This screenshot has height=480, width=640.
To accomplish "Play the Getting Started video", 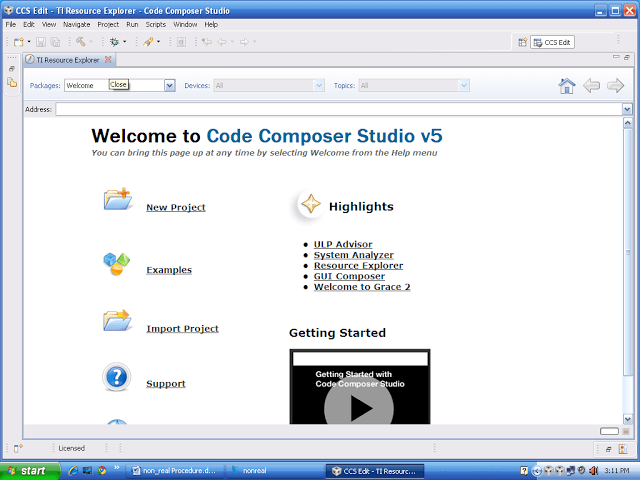I will (359, 407).
